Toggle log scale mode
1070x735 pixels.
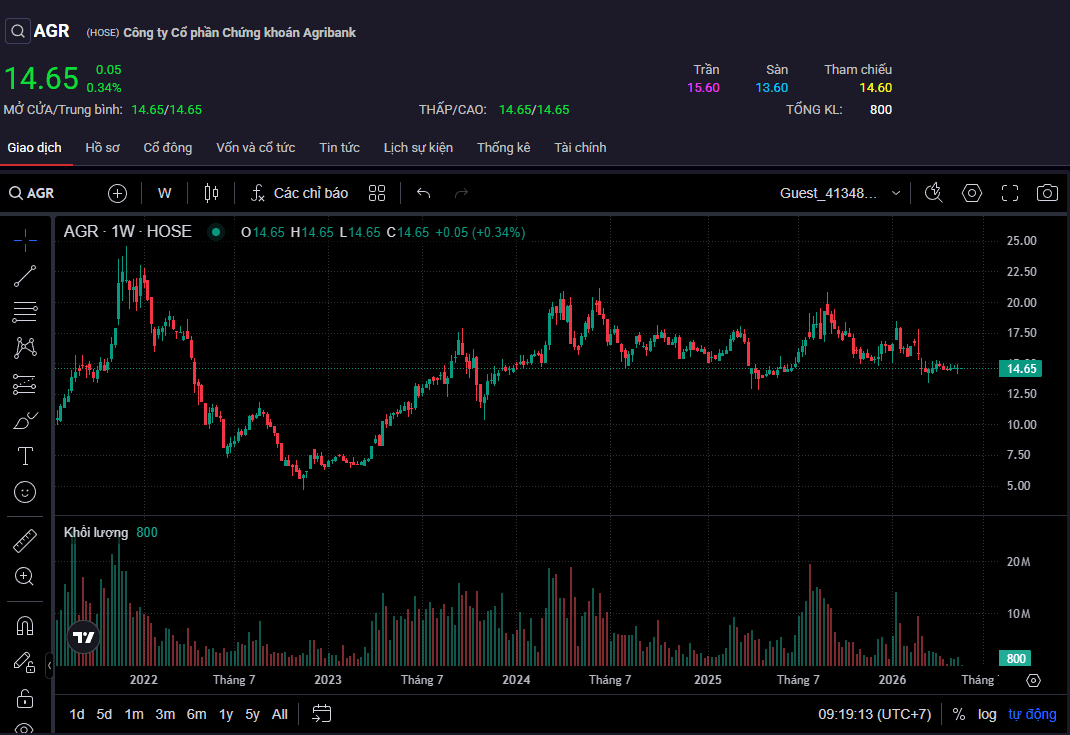point(987,714)
